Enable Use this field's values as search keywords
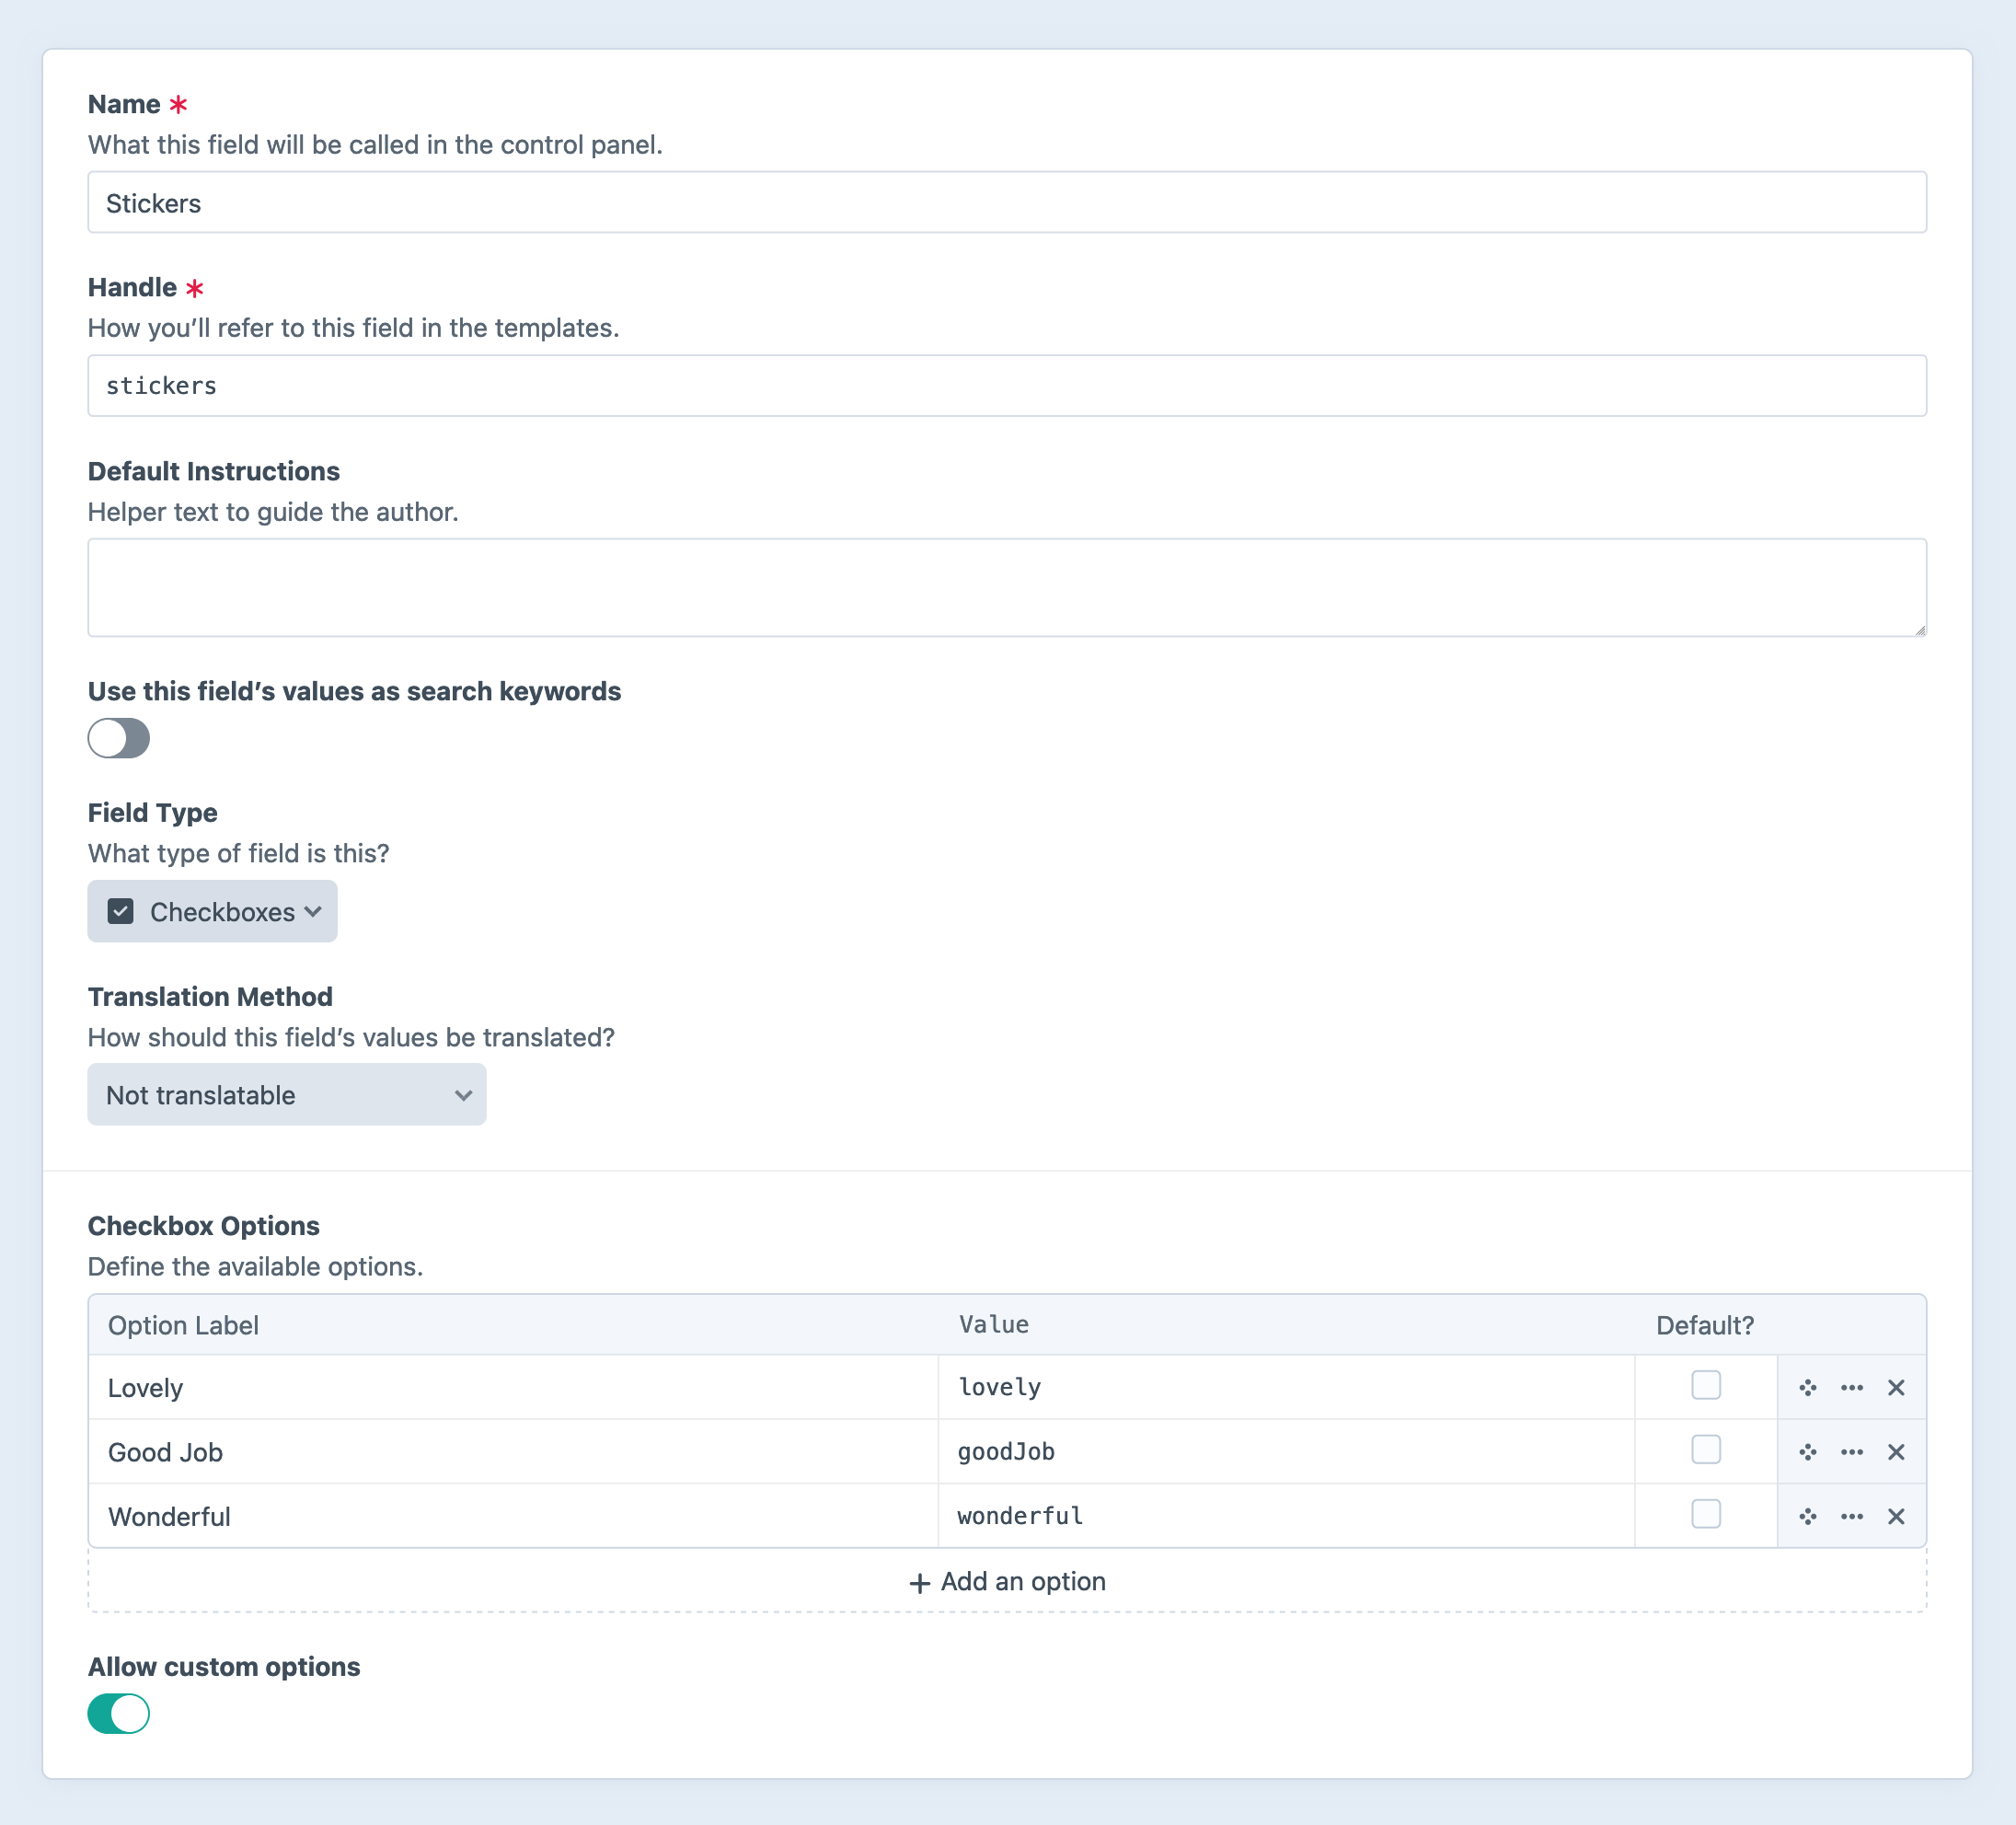This screenshot has height=1825, width=2016. pos(118,736)
